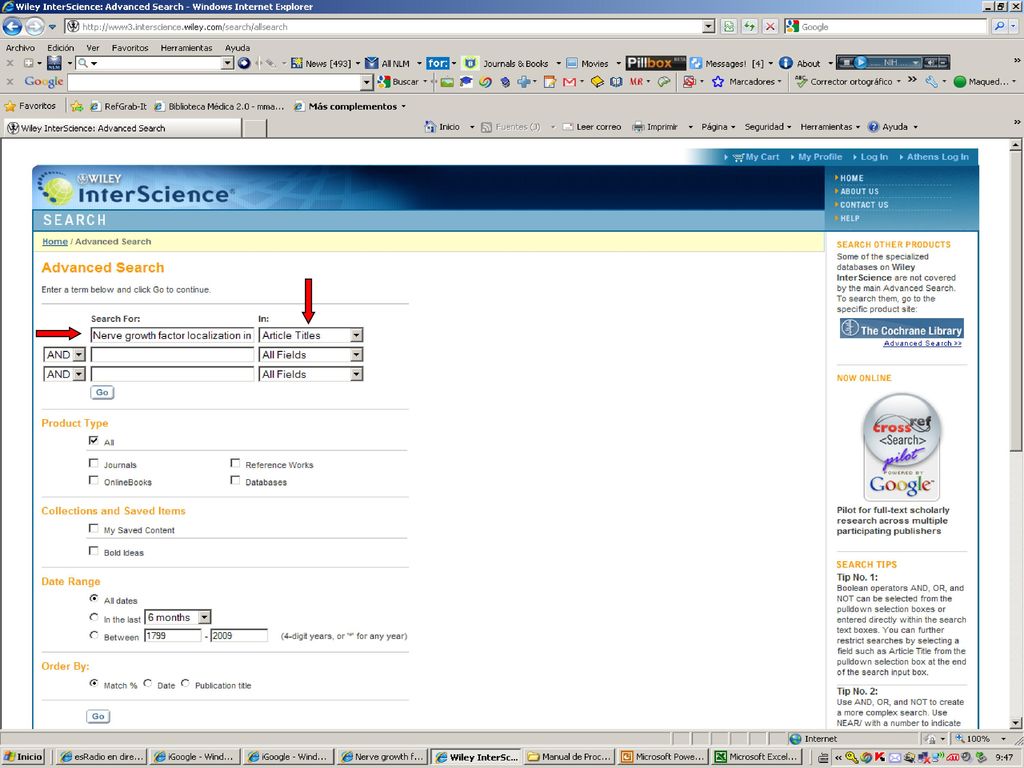The width and height of the screenshot is (1024, 768).
Task: Check the My Saved Content checkbox
Action: [93, 528]
